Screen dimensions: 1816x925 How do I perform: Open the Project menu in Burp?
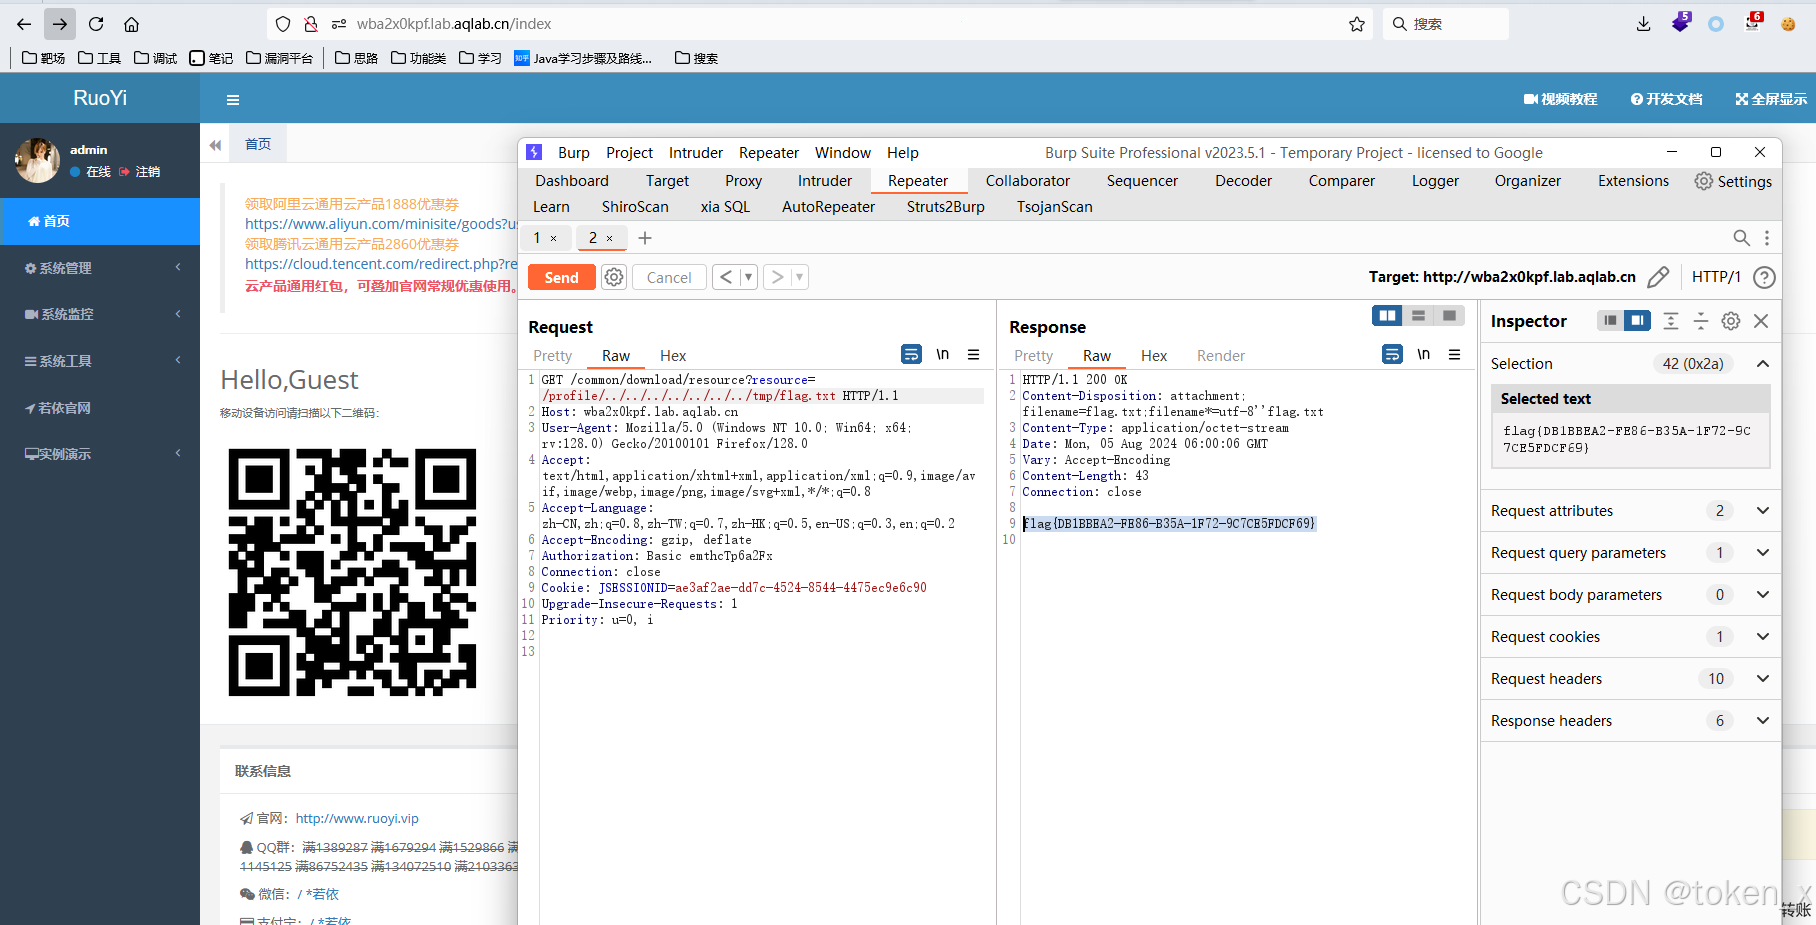629,153
